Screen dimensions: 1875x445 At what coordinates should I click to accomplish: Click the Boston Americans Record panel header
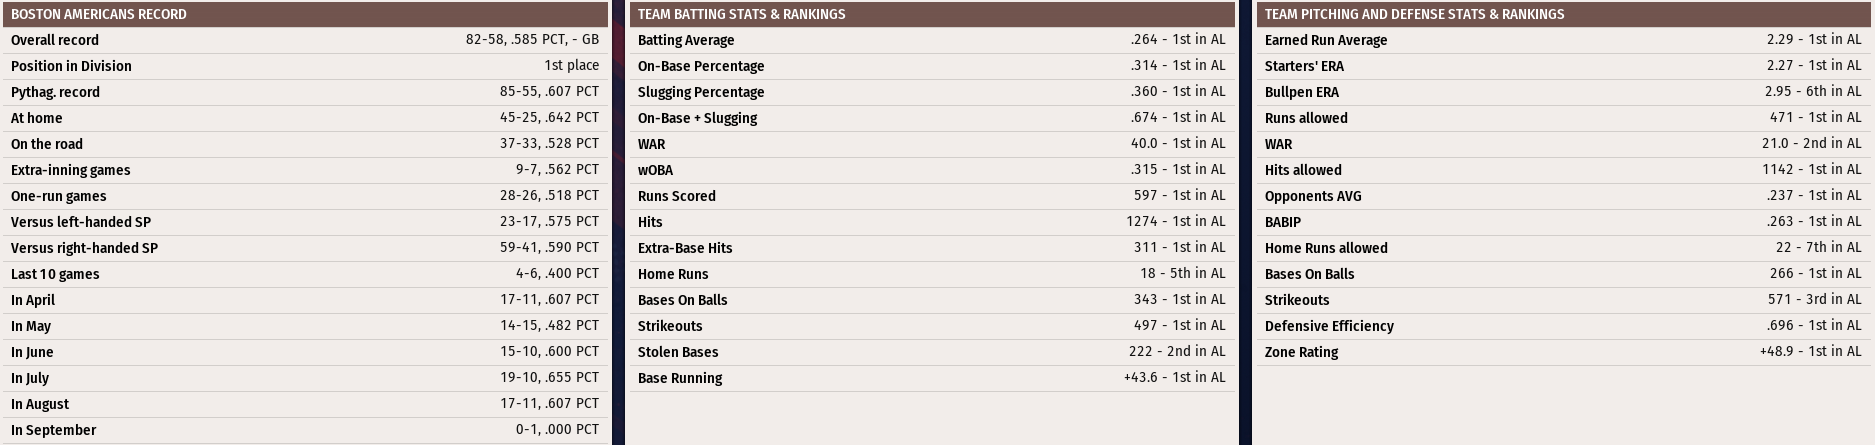(304, 14)
